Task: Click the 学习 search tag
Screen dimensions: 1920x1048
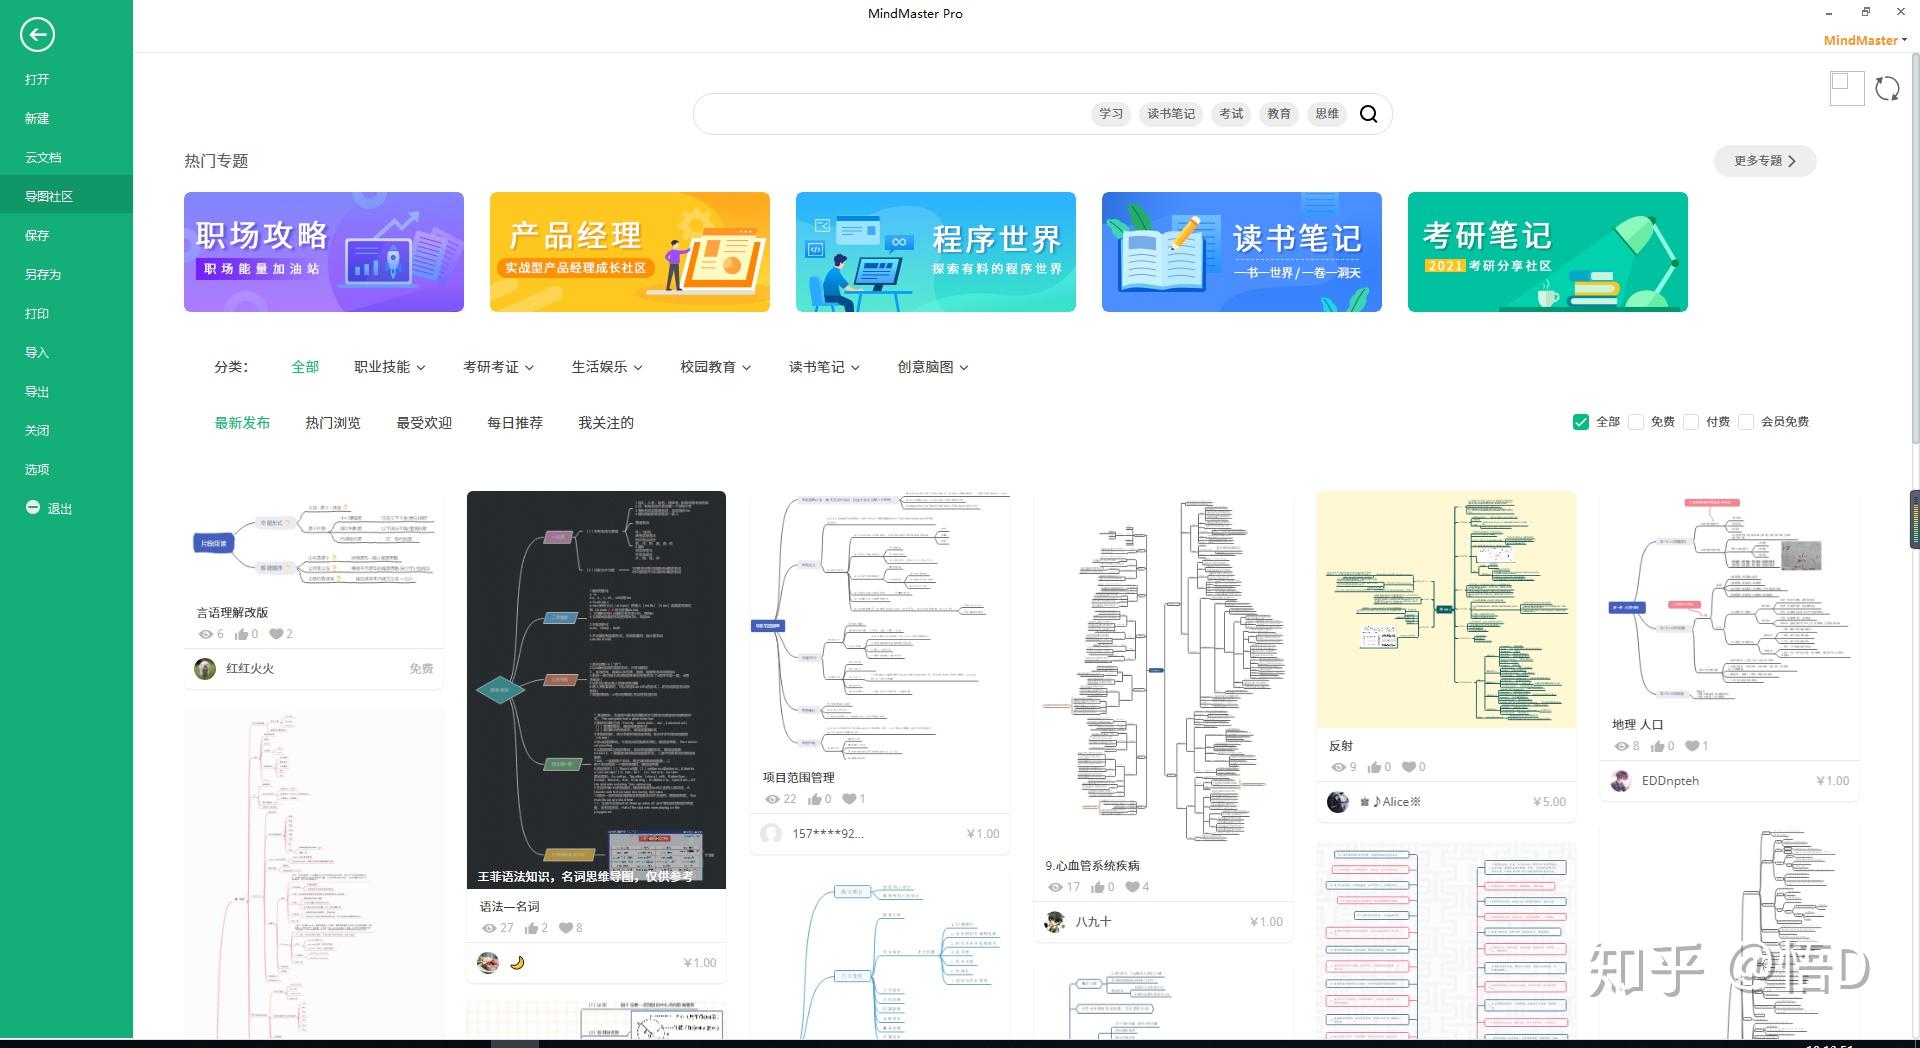Action: click(1111, 114)
